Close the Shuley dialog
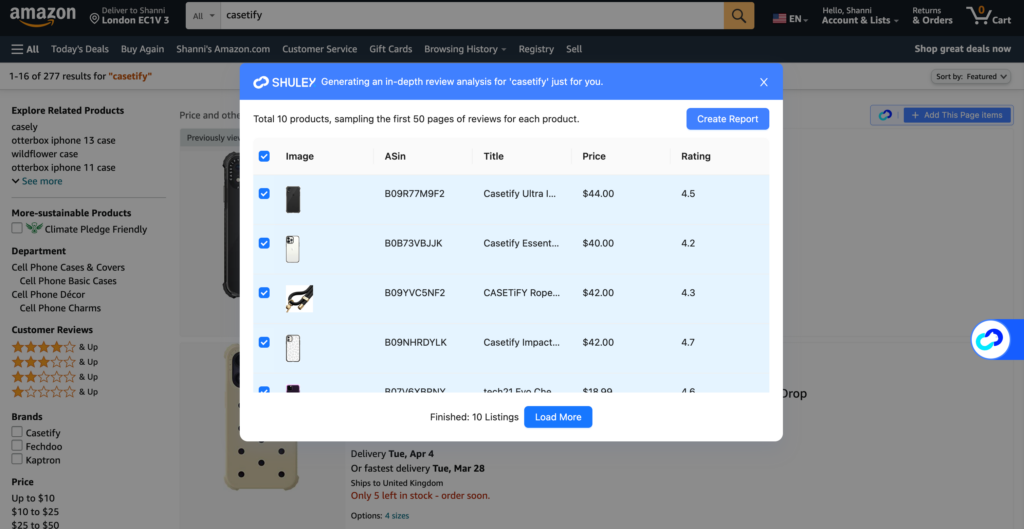Viewport: 1024px width, 529px height. (763, 82)
